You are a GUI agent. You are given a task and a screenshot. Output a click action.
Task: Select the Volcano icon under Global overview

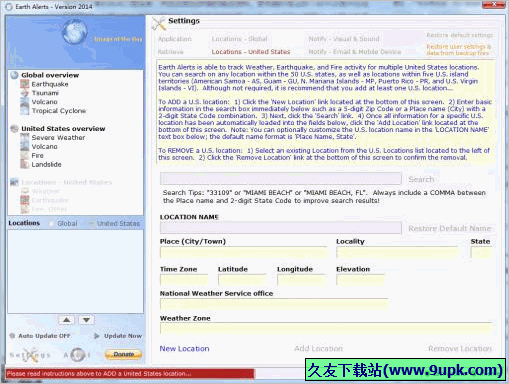pos(25,102)
